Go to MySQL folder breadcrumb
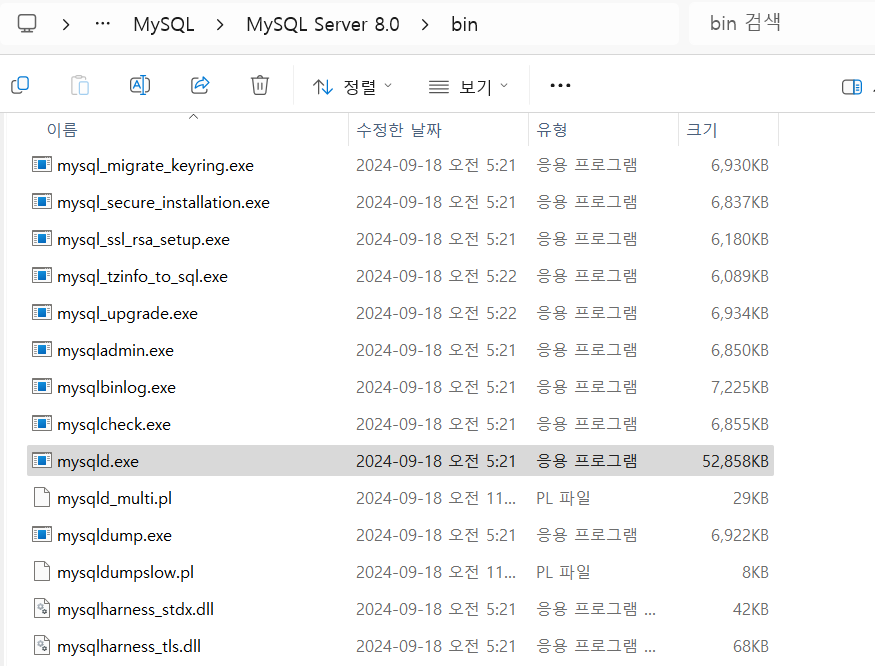Screen dimensions: 875x666 [164, 25]
